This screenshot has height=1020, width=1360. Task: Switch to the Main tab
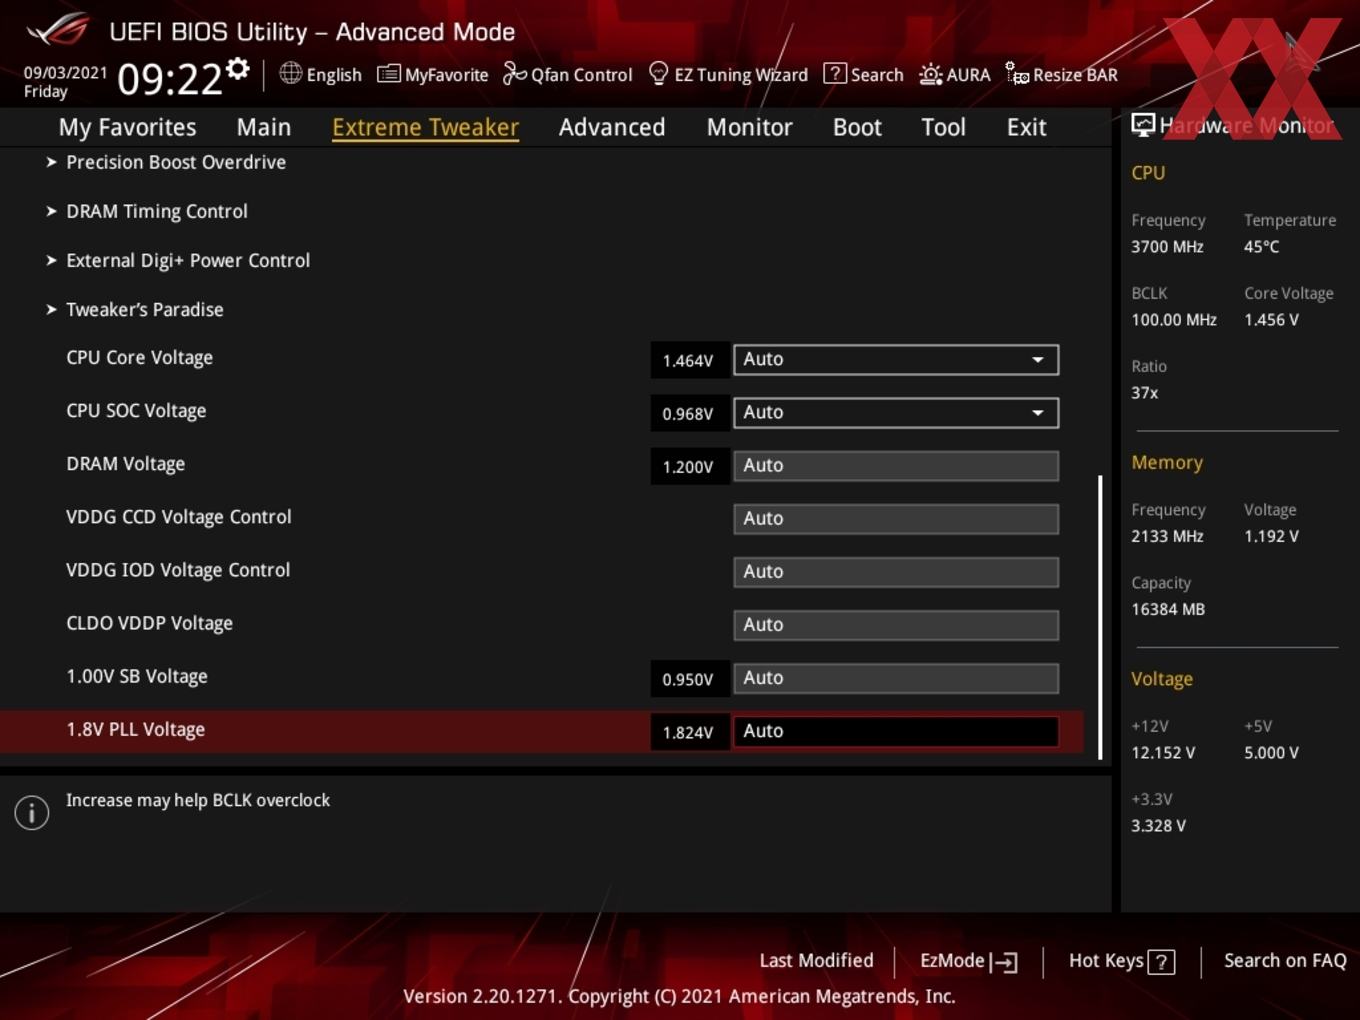pos(264,127)
